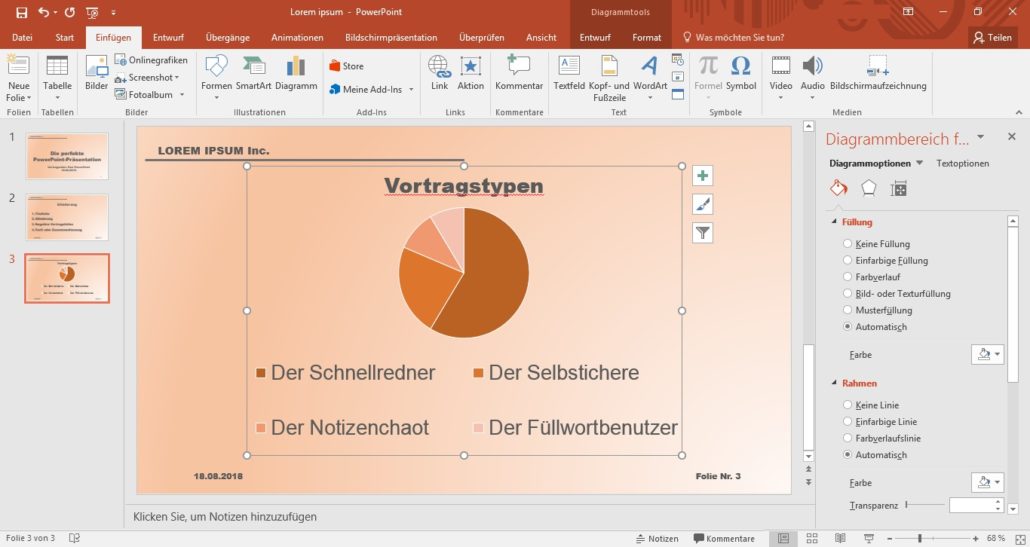
Task: Open the Datei tab
Action: tap(22, 37)
